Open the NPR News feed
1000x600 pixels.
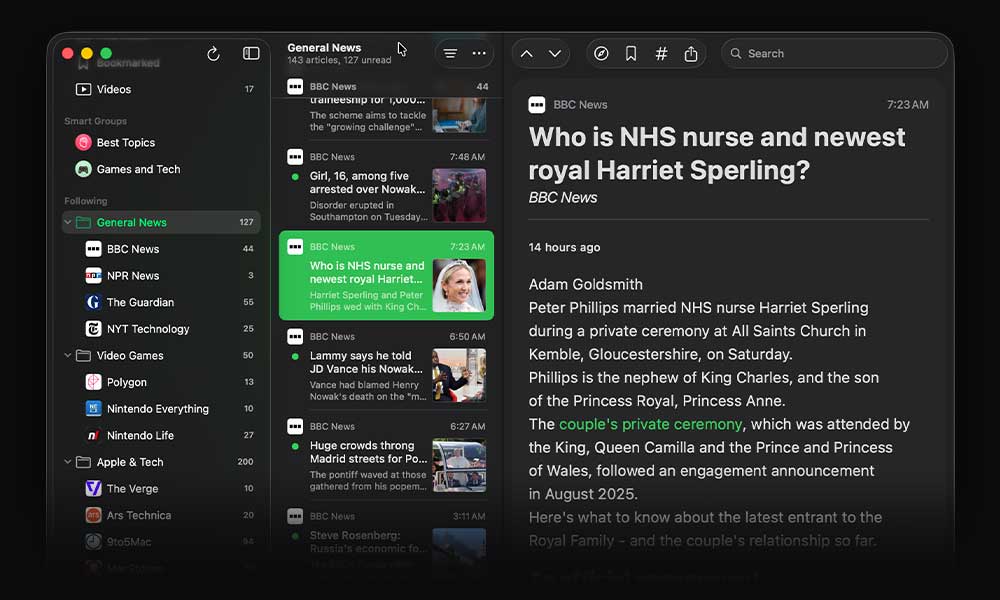(161, 275)
